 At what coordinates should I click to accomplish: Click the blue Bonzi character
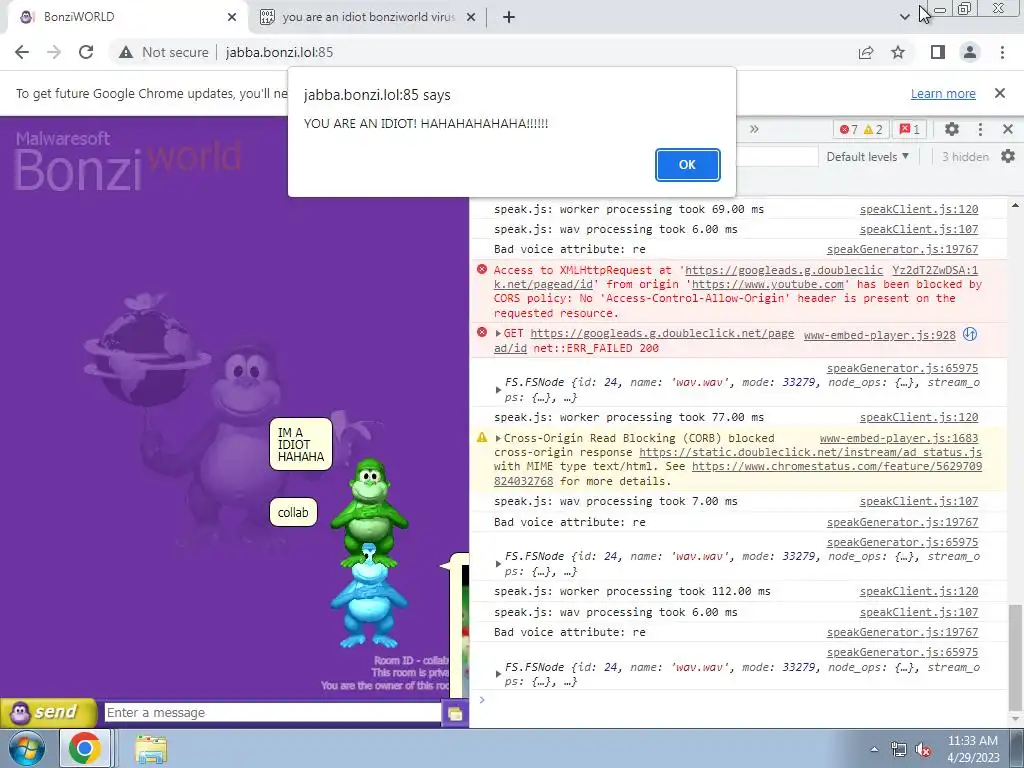click(369, 598)
